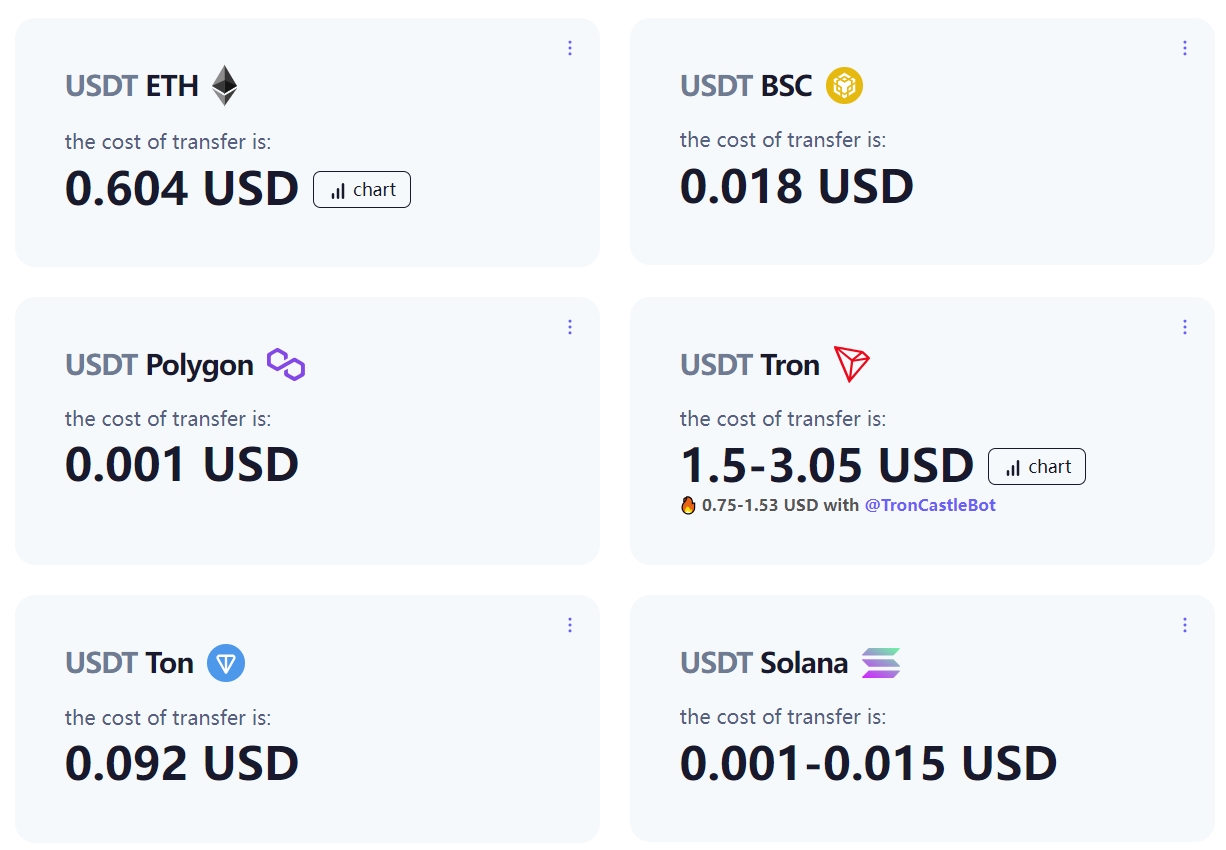Click the Solana gradient logo icon
This screenshot has width=1226, height=850.
click(x=881, y=663)
